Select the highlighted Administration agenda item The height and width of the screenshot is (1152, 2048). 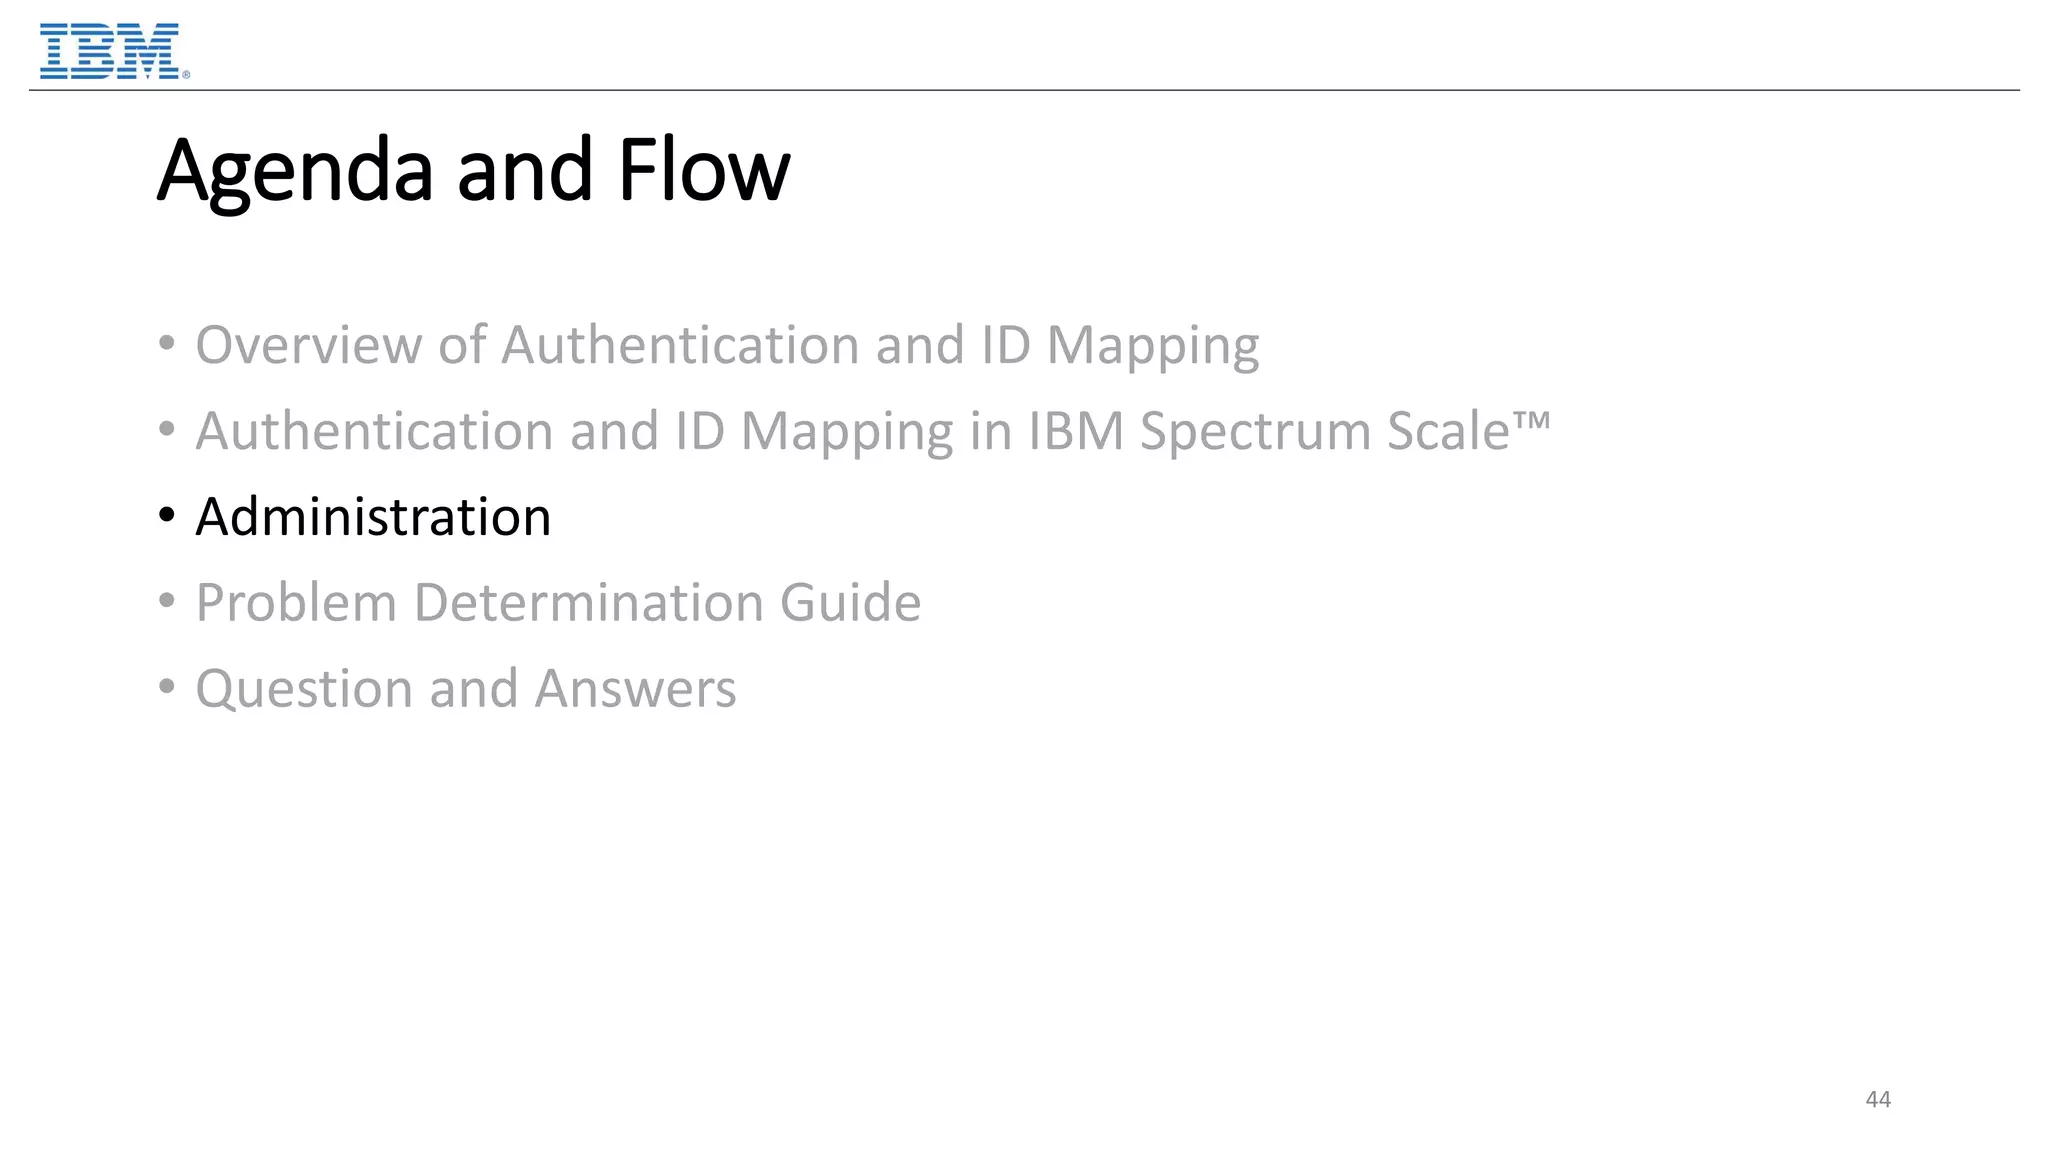[x=373, y=517]
